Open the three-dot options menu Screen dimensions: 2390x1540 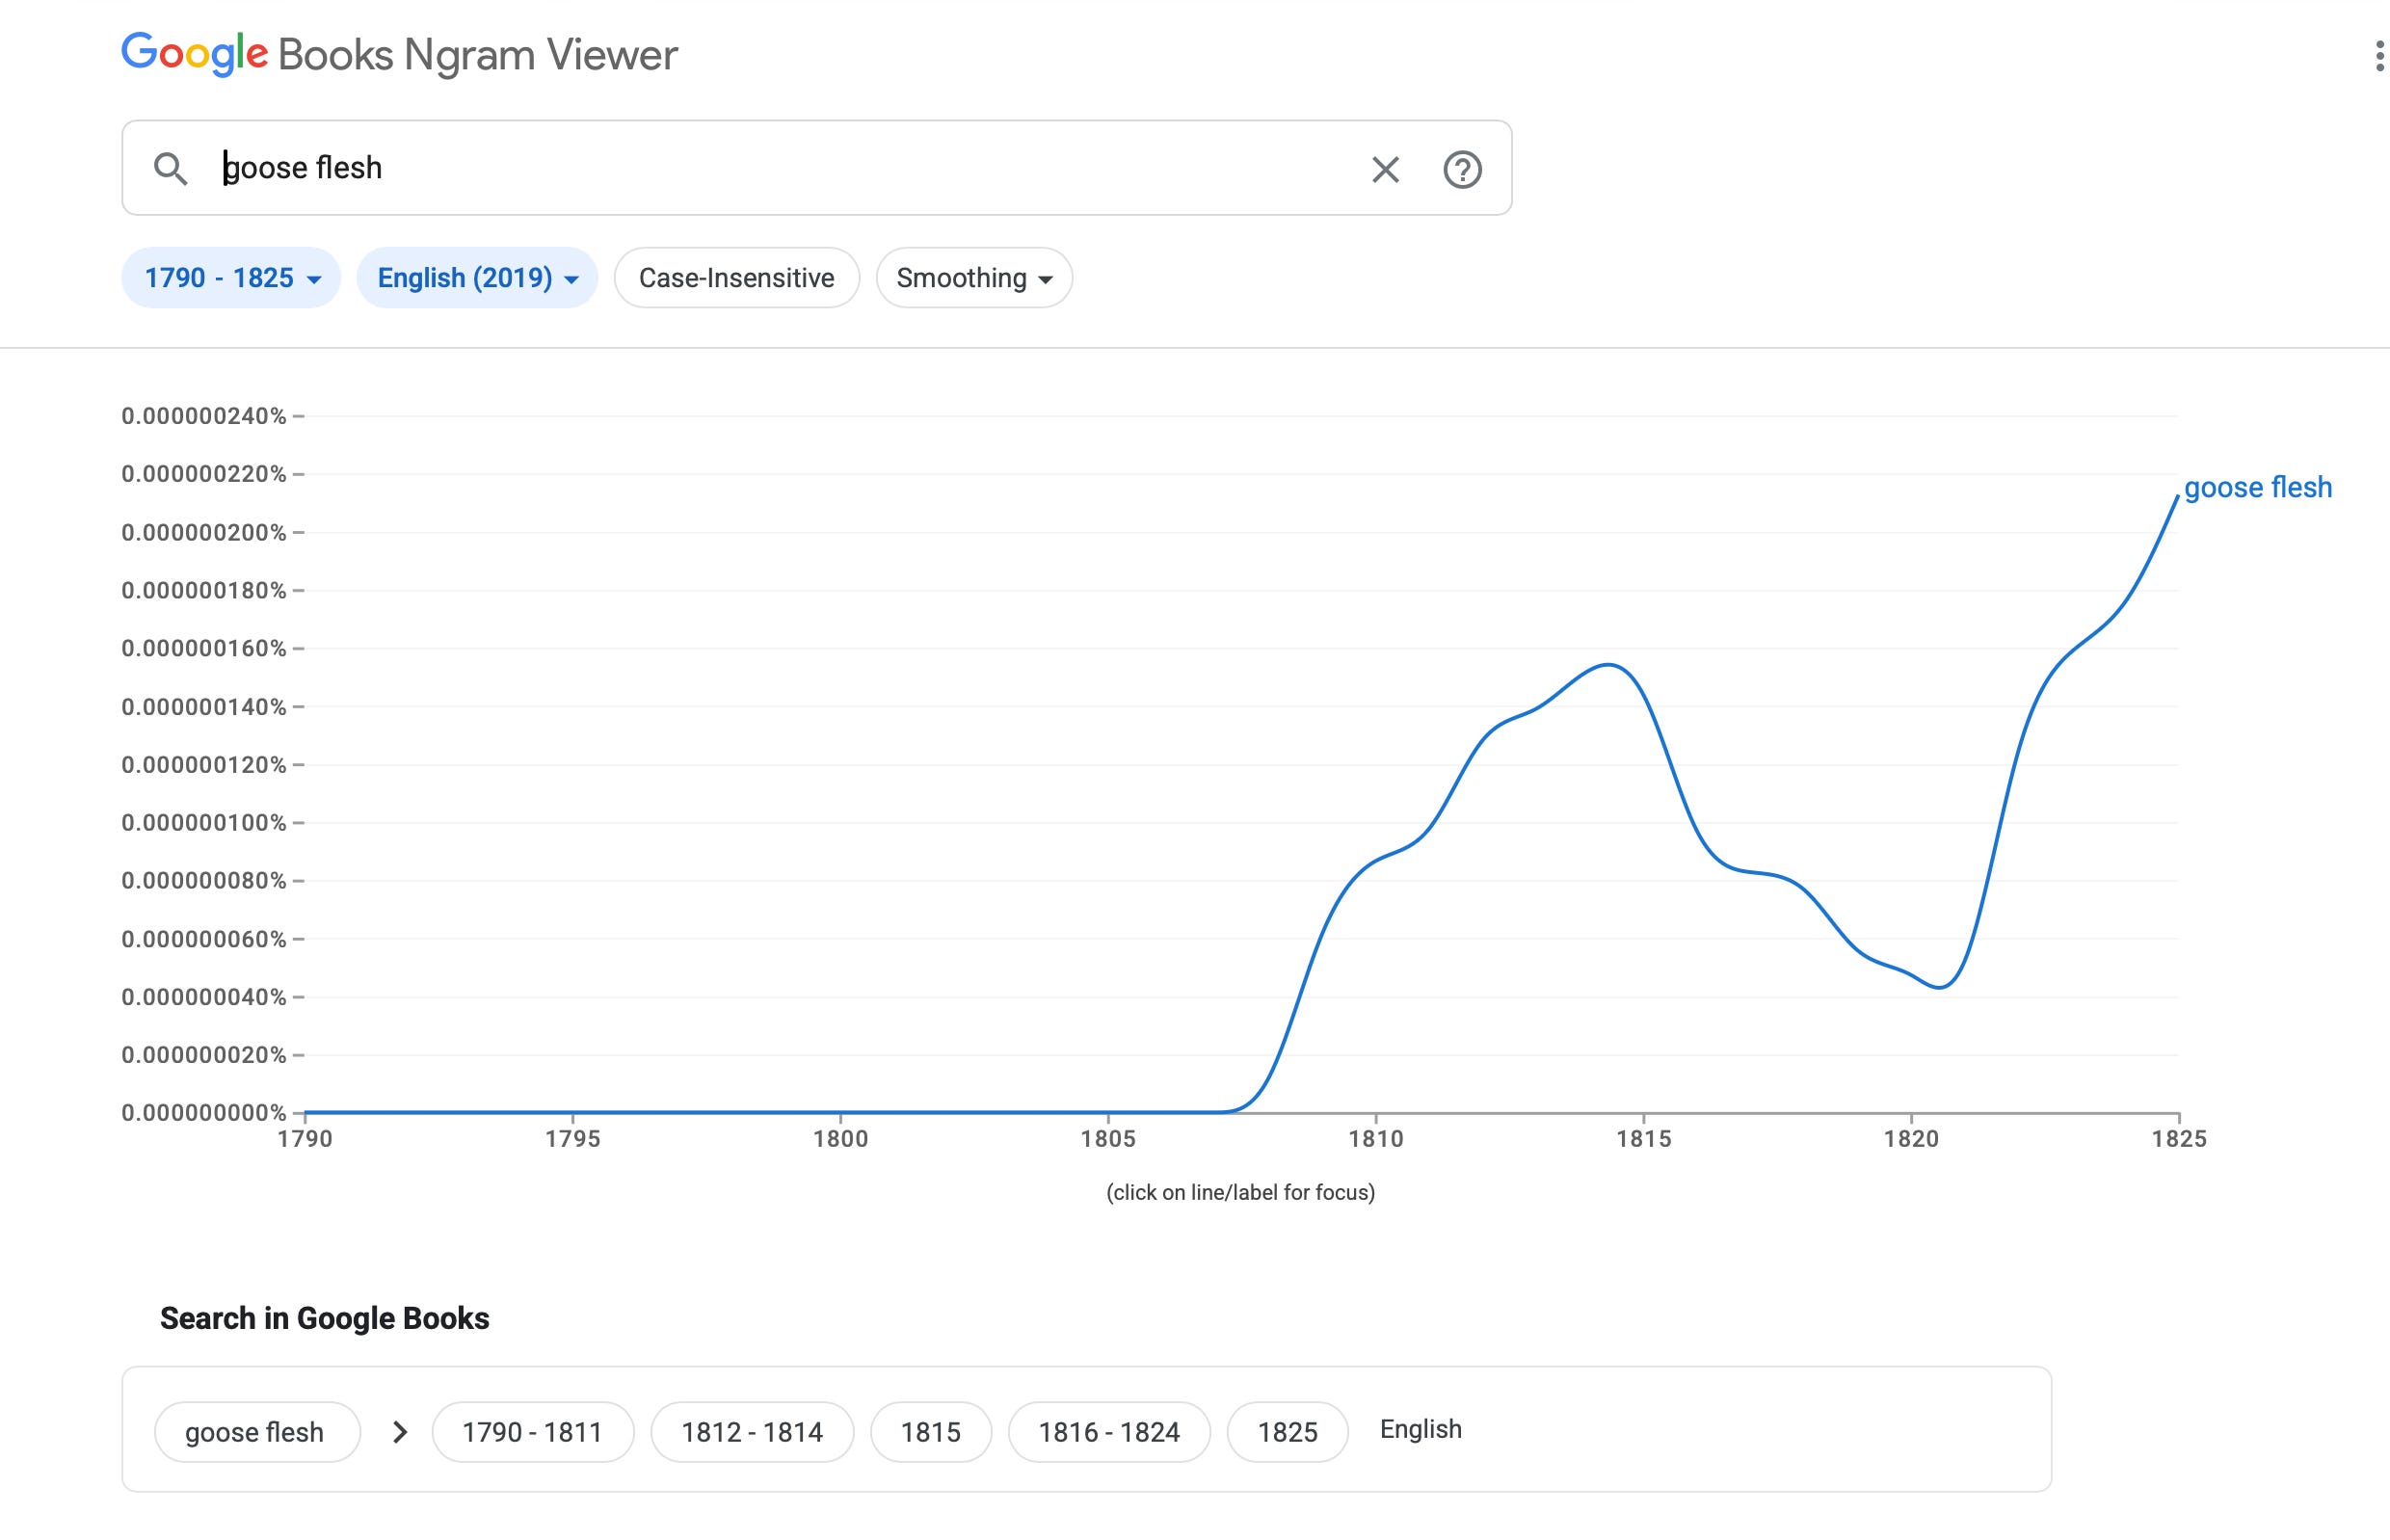click(x=2379, y=56)
